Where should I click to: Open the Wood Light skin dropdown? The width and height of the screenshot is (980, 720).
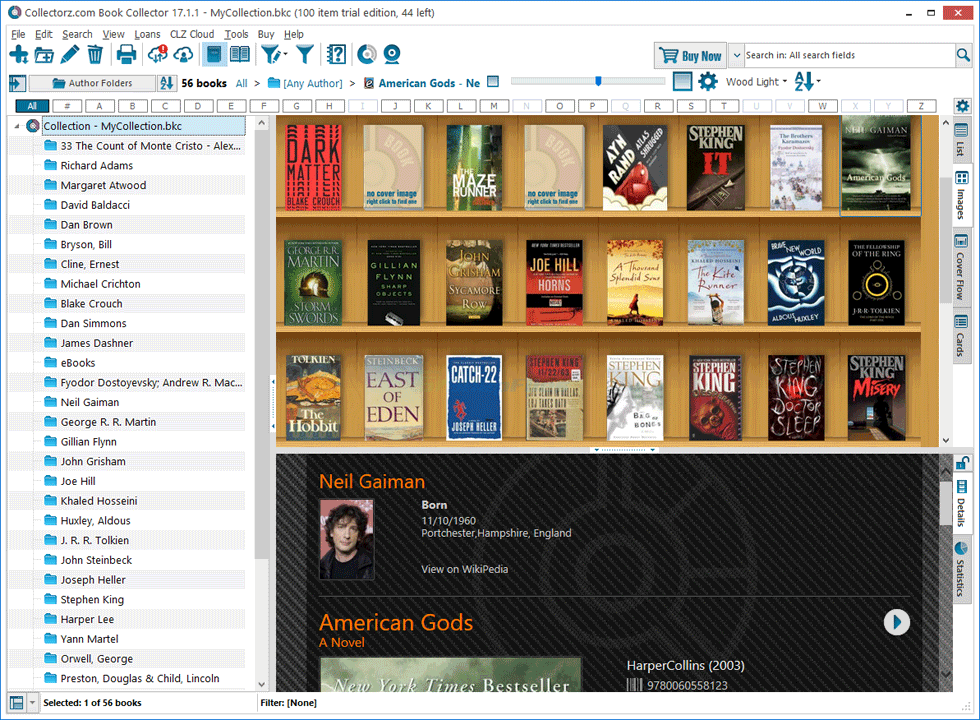(x=756, y=82)
